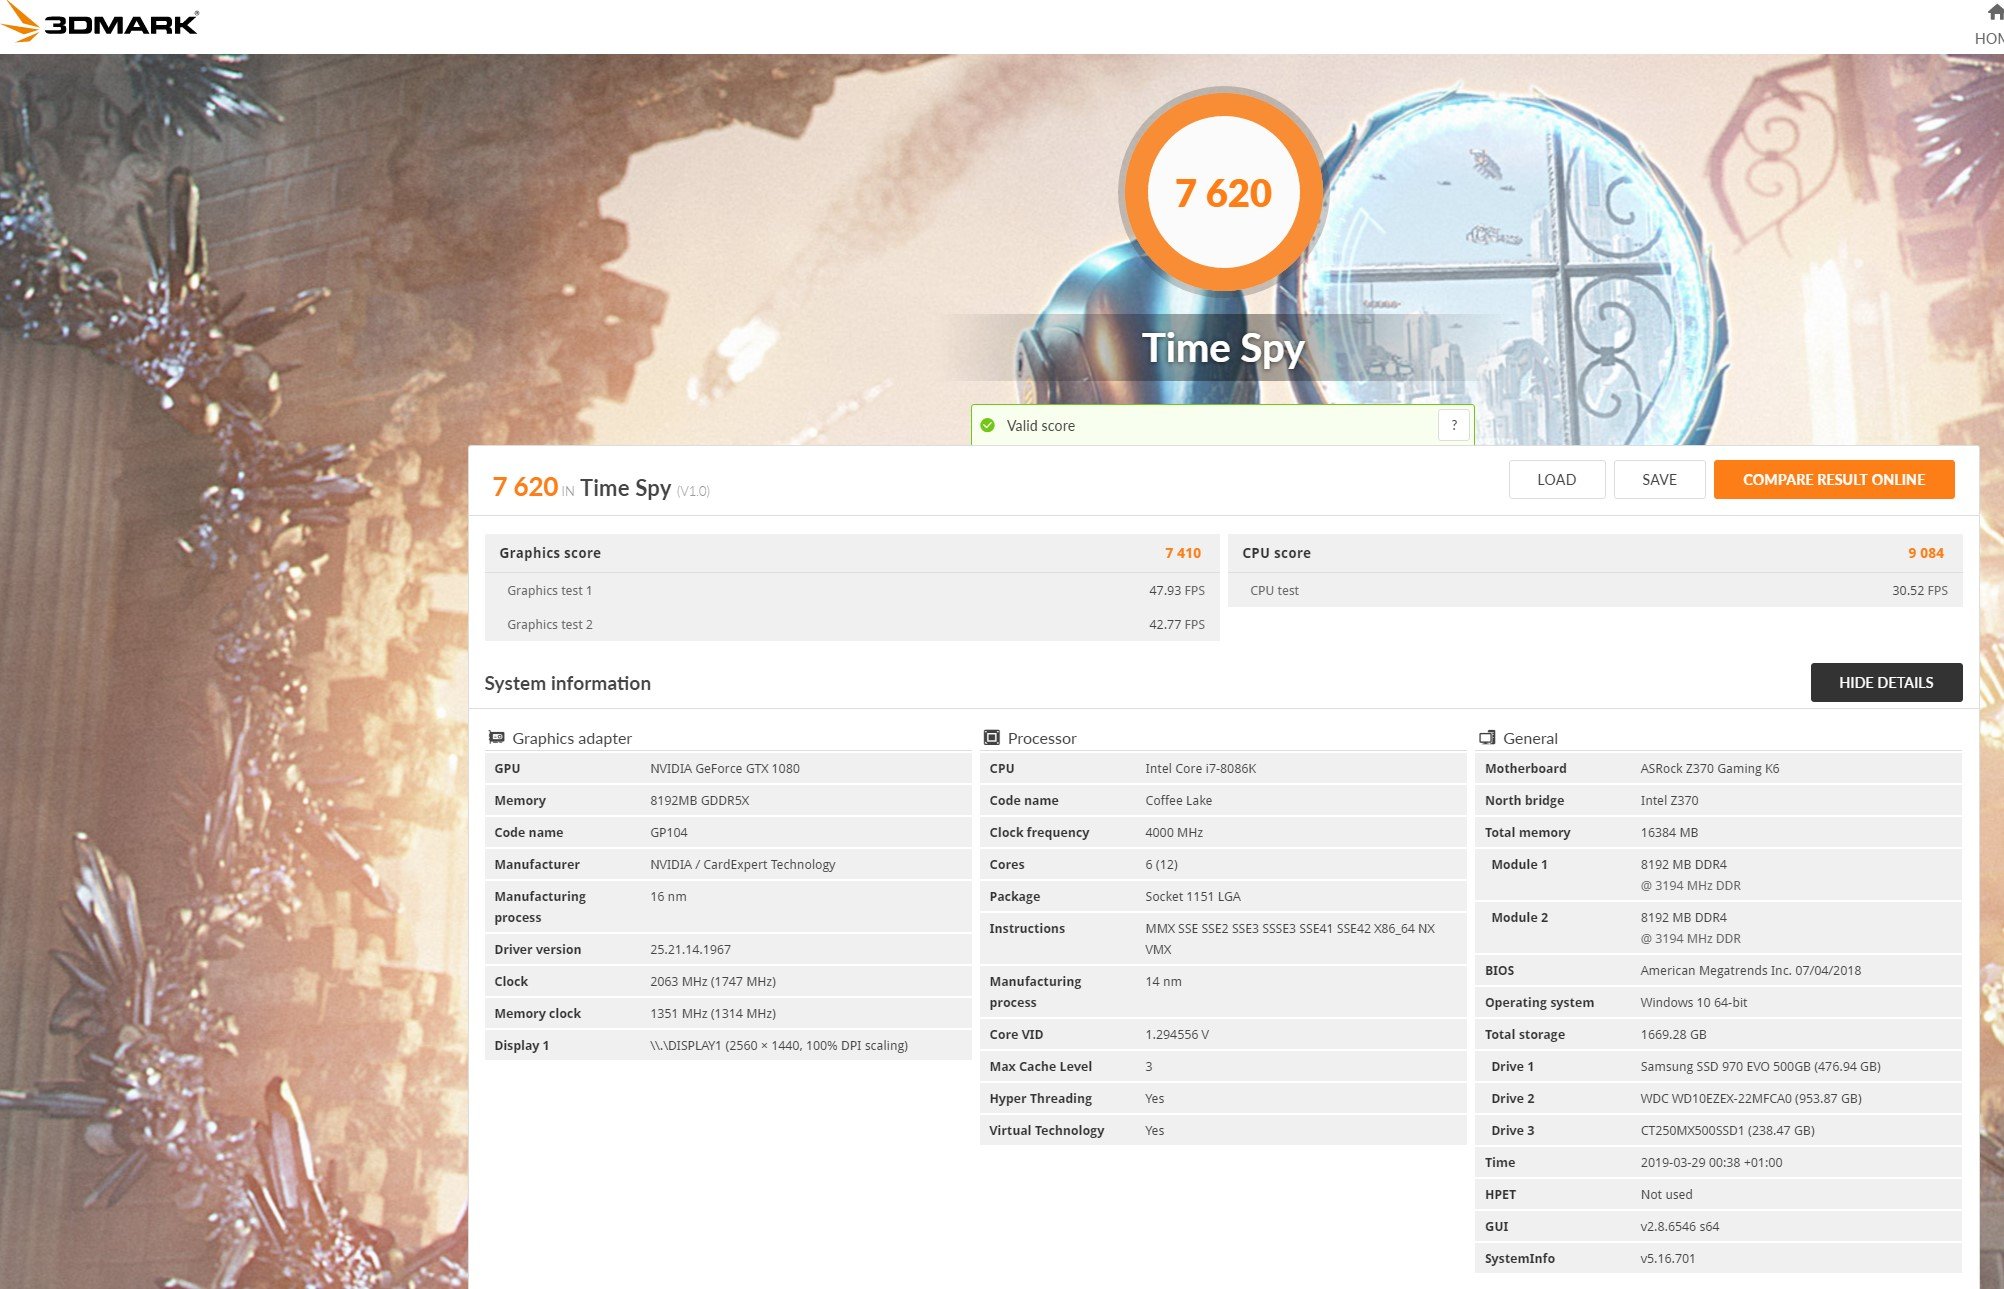Click the Time Spy banner title
This screenshot has height=1289, width=2004.
tap(1222, 349)
